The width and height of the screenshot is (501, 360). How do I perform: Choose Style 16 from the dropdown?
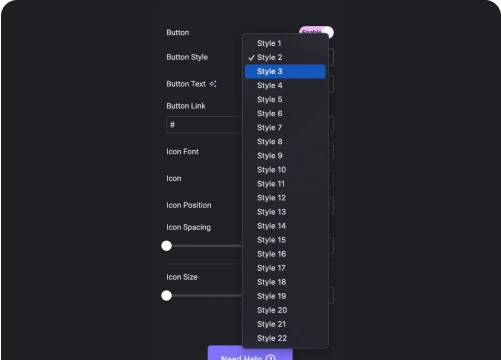click(x=285, y=254)
